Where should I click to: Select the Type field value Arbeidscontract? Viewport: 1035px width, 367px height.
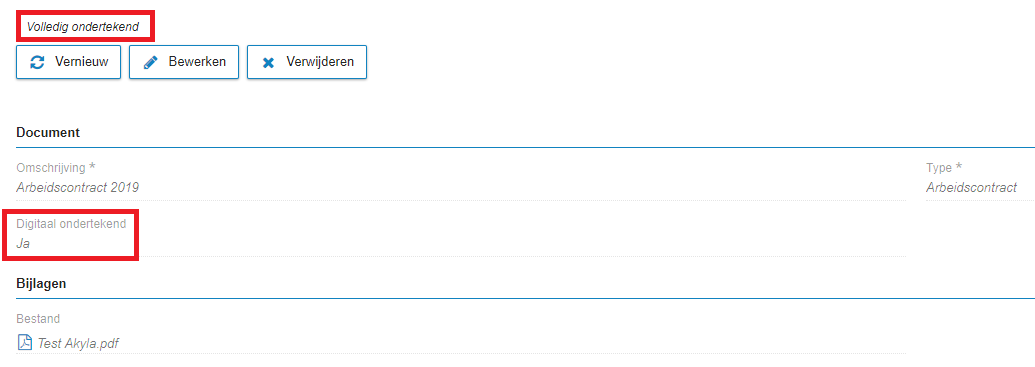[972, 187]
